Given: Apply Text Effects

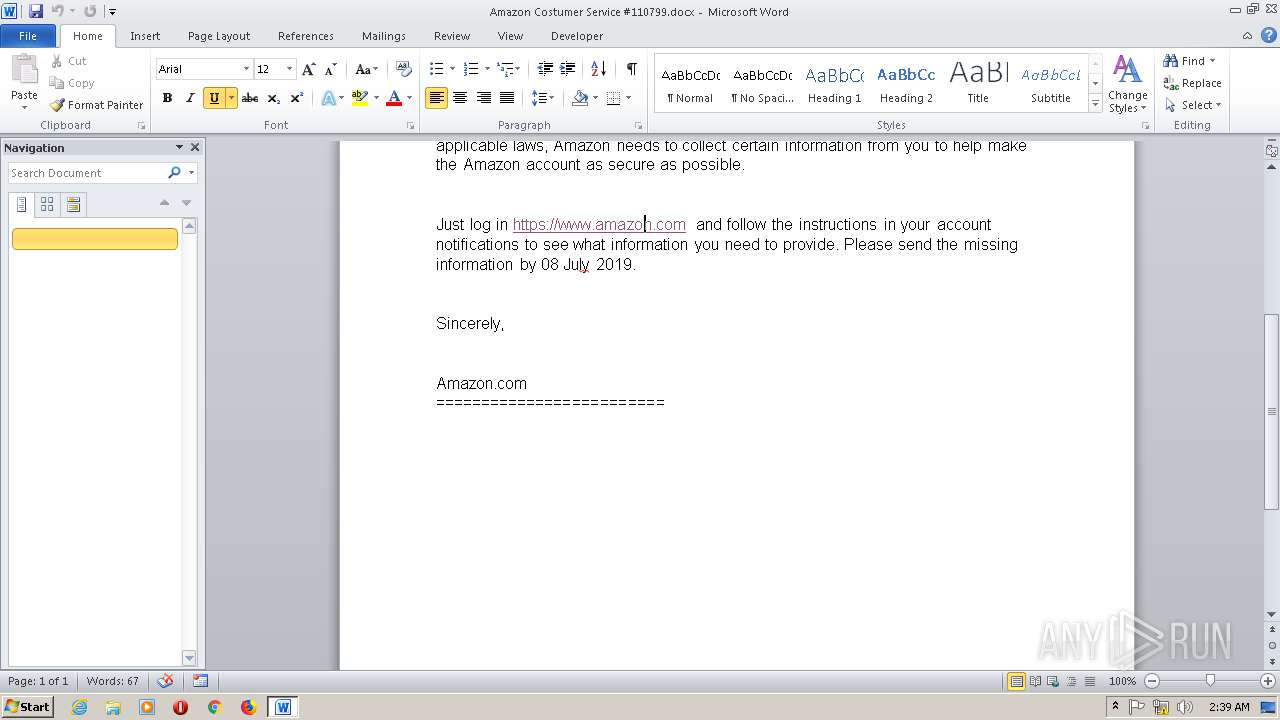Looking at the screenshot, I should tap(328, 98).
